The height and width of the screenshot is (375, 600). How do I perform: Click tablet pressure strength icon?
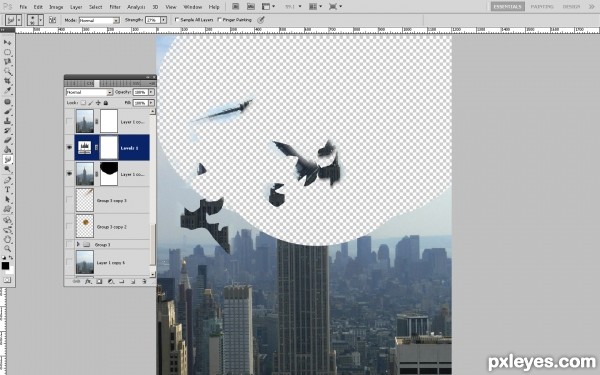pyautogui.click(x=261, y=20)
